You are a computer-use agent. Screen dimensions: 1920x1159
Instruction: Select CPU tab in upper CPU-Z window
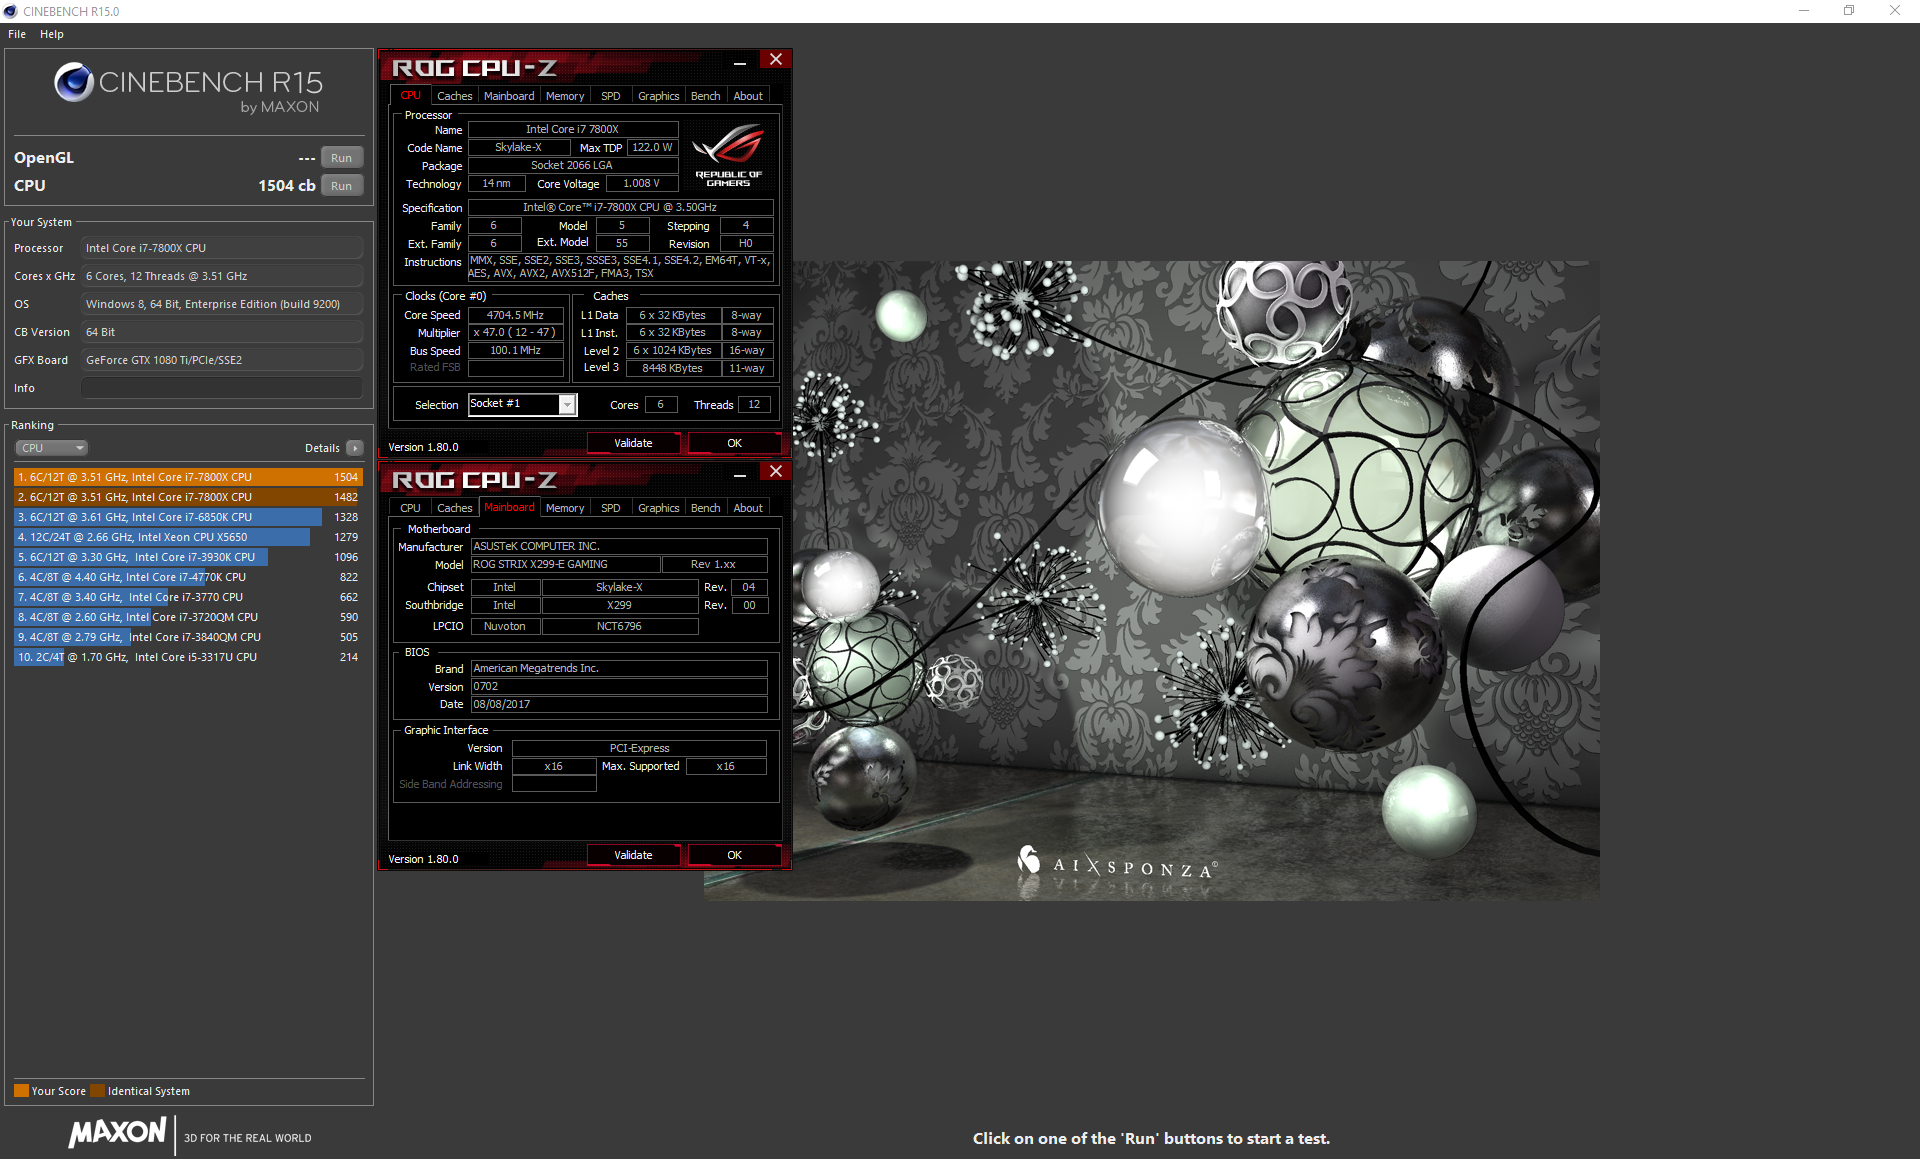410,96
